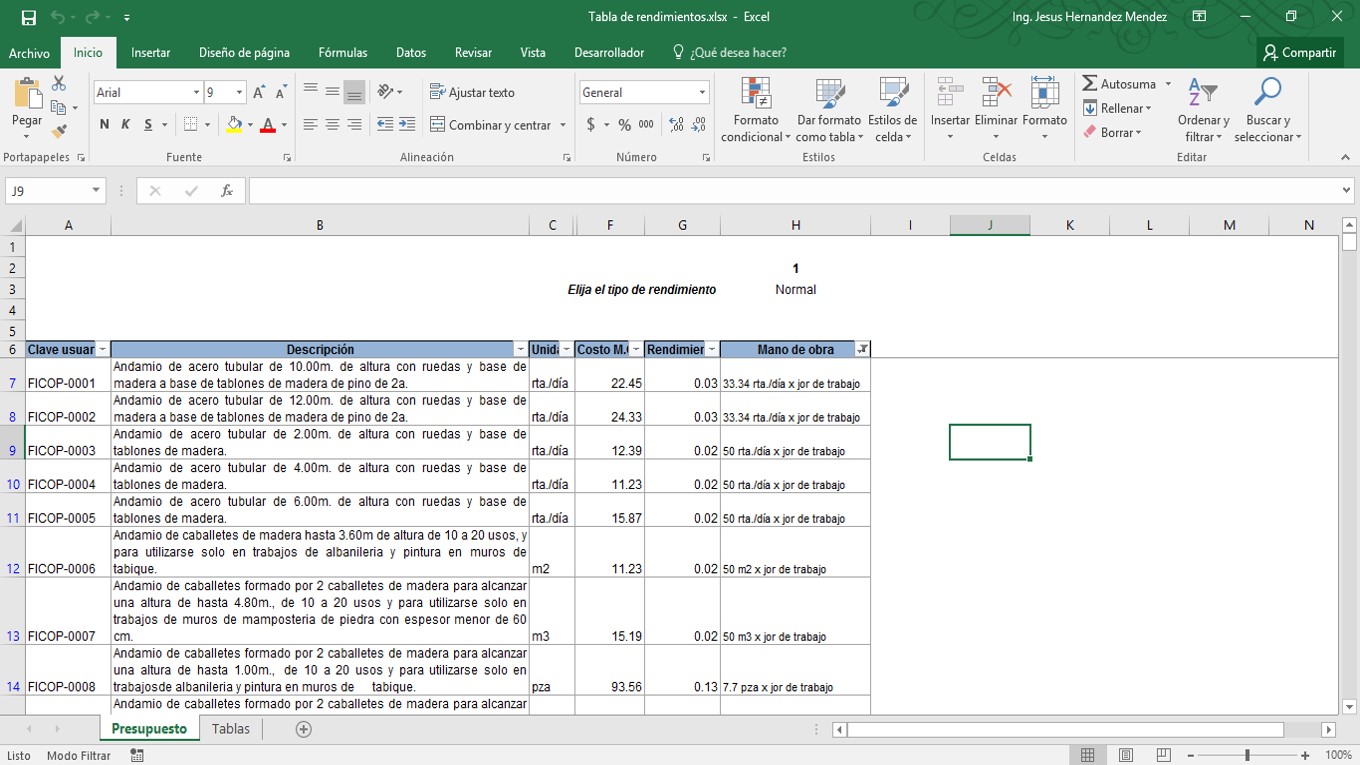Open Formato condicional menu

tap(756, 109)
